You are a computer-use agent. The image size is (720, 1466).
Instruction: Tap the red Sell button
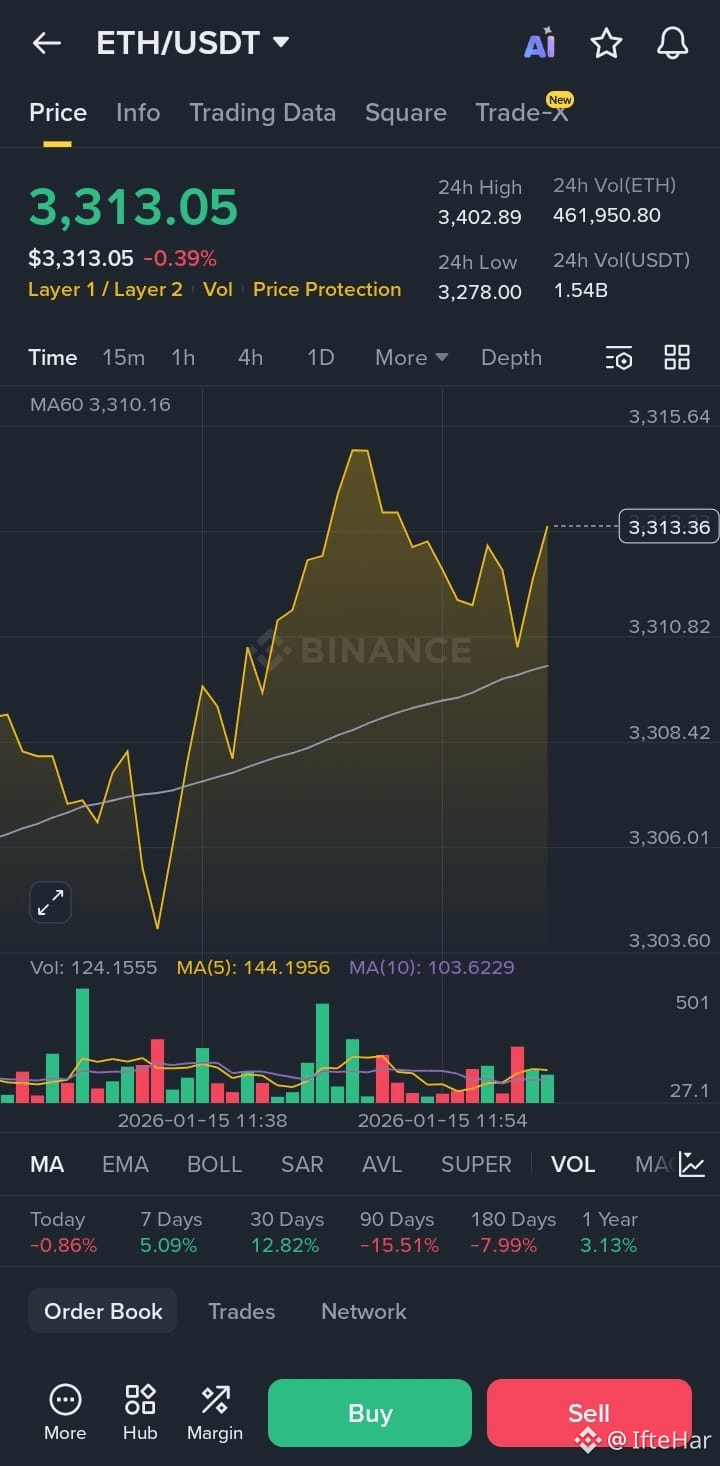[x=589, y=1413]
